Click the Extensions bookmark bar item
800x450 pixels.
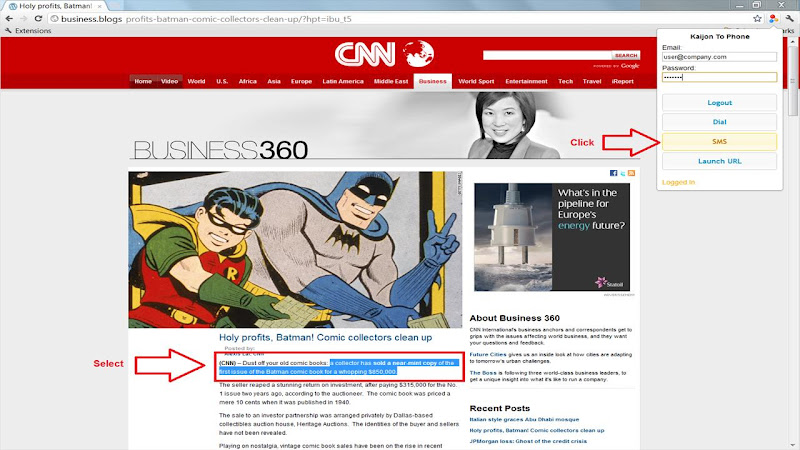click(29, 31)
